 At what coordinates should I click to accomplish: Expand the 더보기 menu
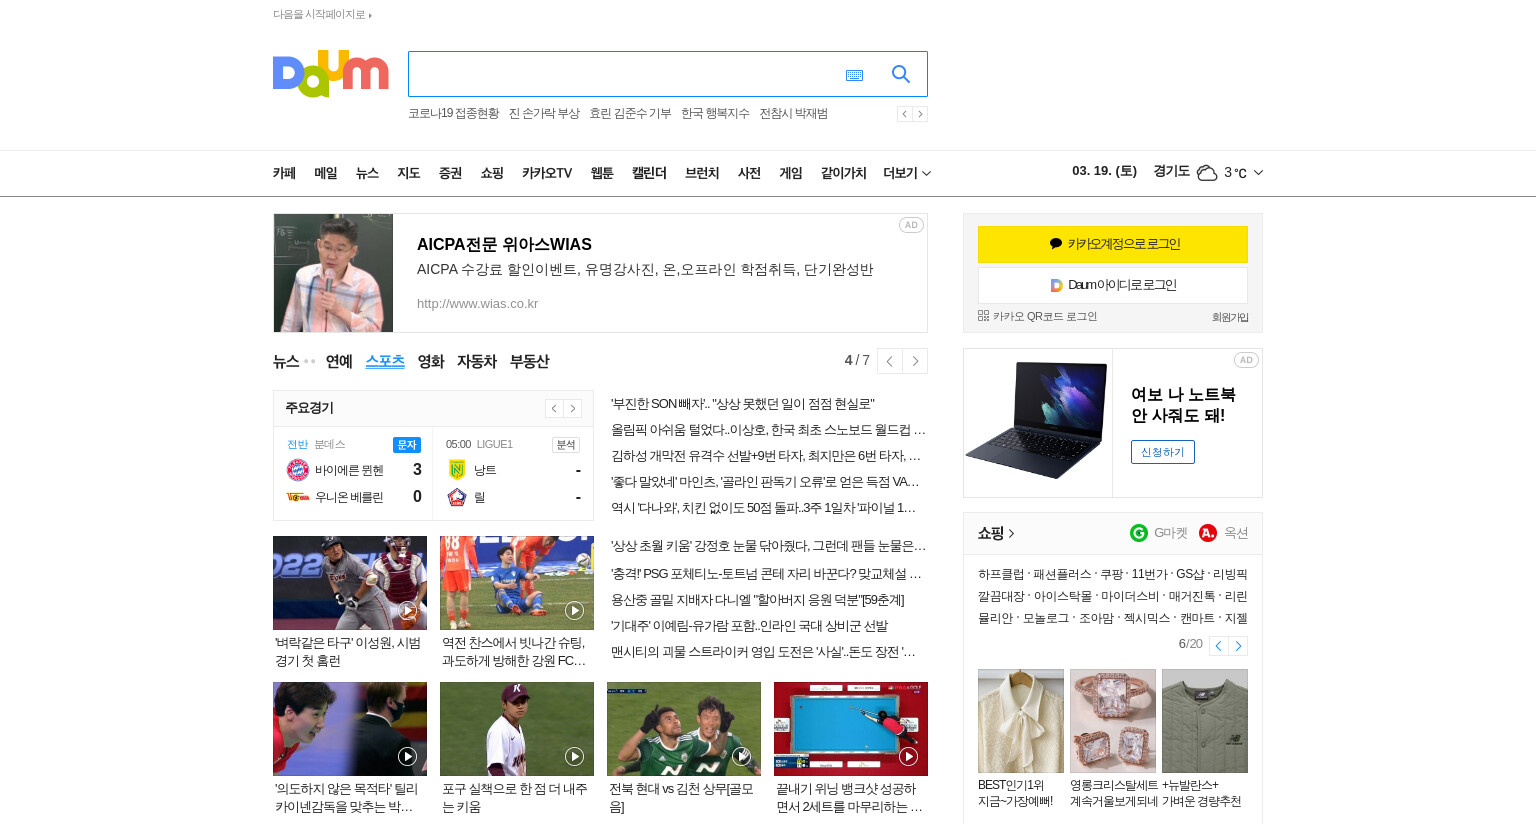907,173
